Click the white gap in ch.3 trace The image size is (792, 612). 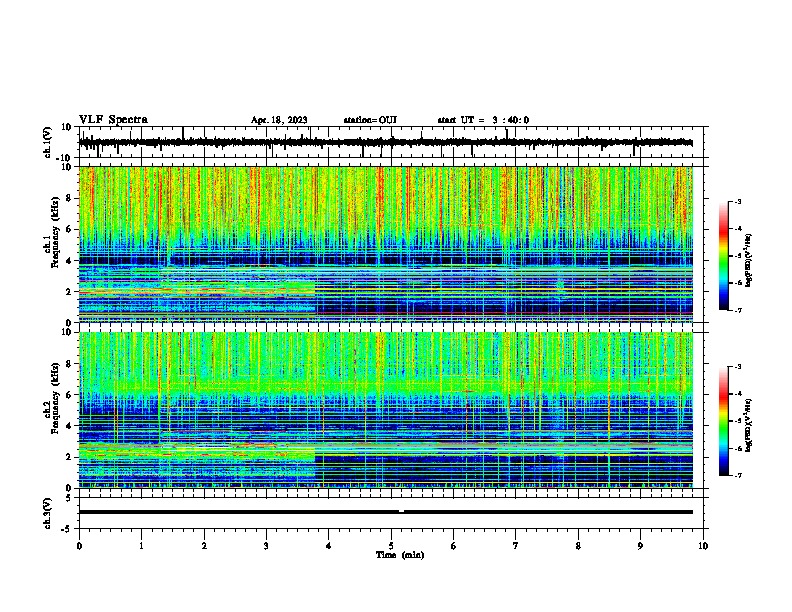pyautogui.click(x=402, y=511)
